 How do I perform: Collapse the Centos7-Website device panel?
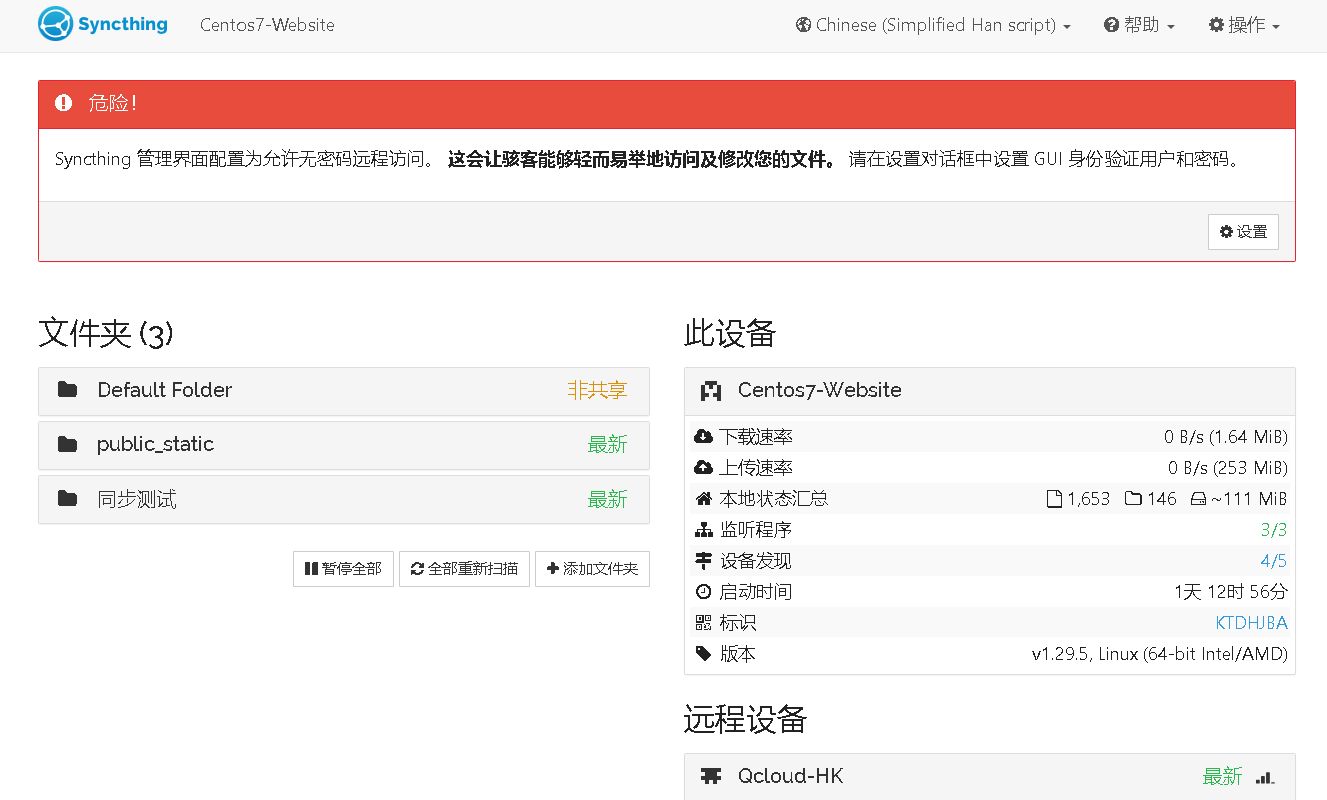pos(989,391)
